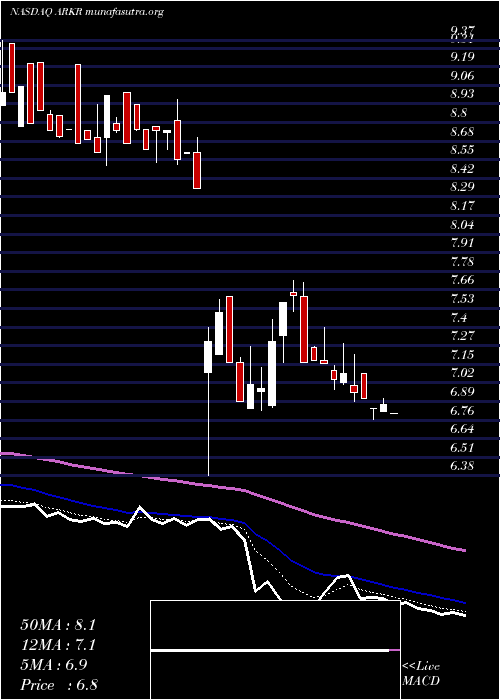
Task: Click the Price : 6.8 reading
Action: 59,685
